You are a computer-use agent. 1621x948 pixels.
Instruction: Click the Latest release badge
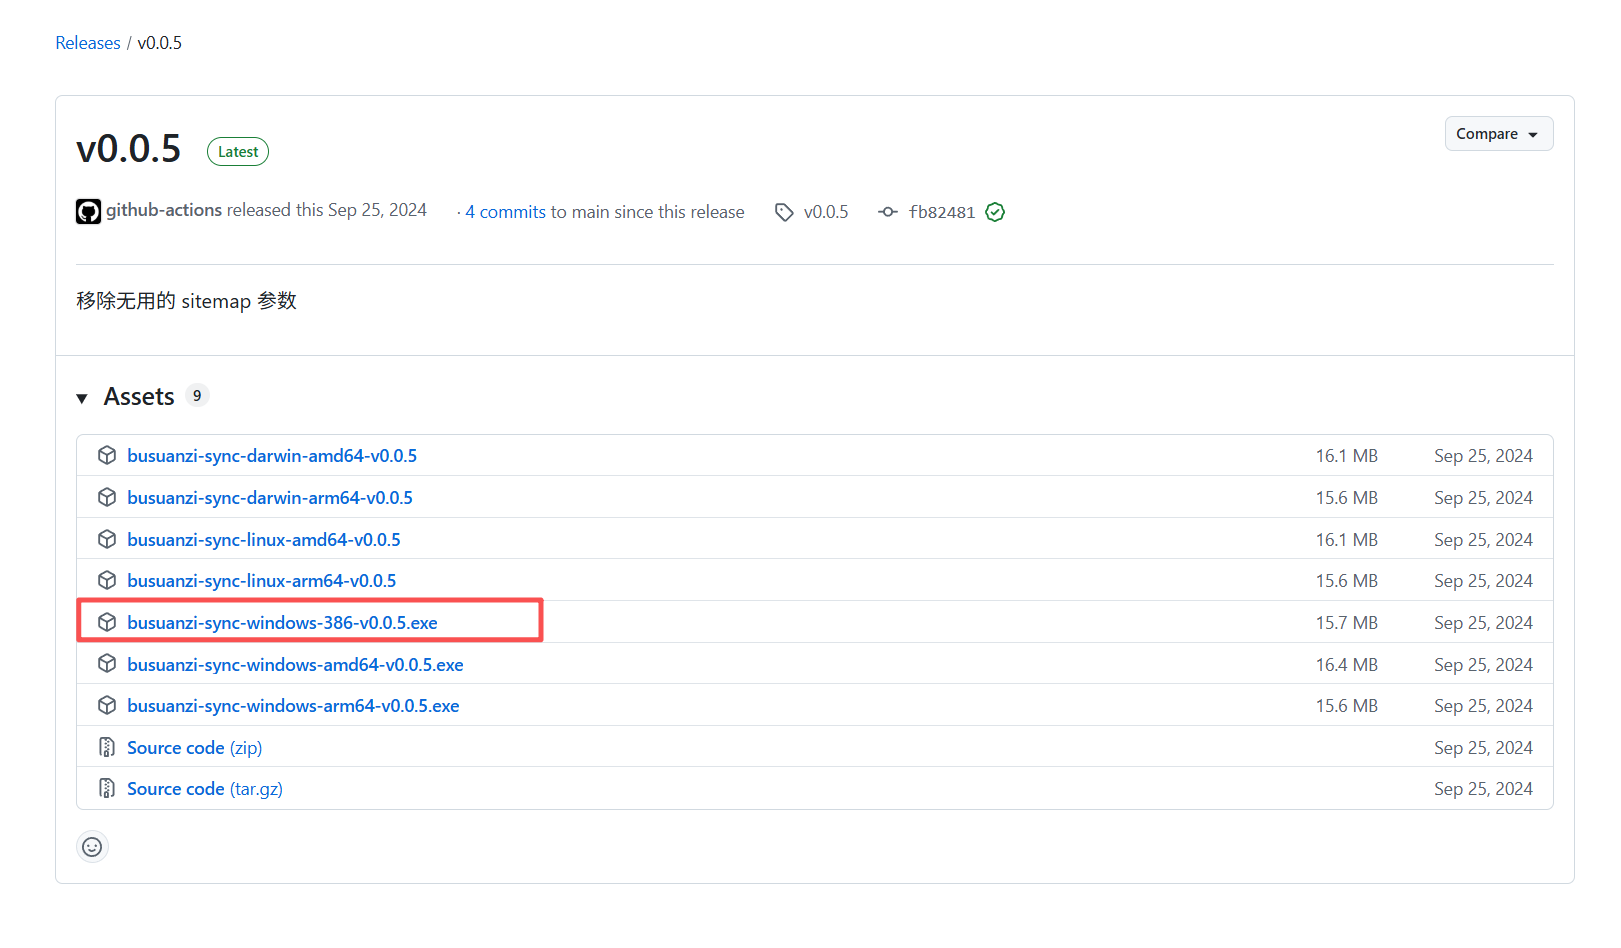(238, 152)
